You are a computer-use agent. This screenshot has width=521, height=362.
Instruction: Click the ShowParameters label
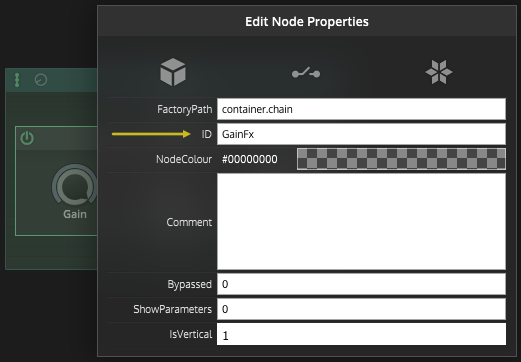[x=172, y=309]
